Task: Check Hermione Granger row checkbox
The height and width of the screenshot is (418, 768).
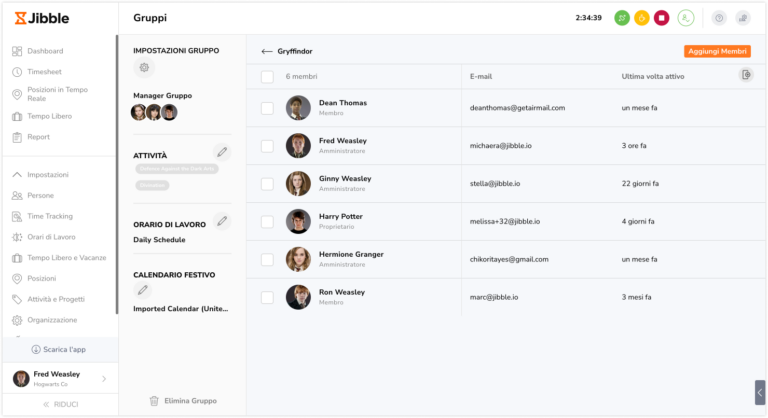Action: pos(267,259)
